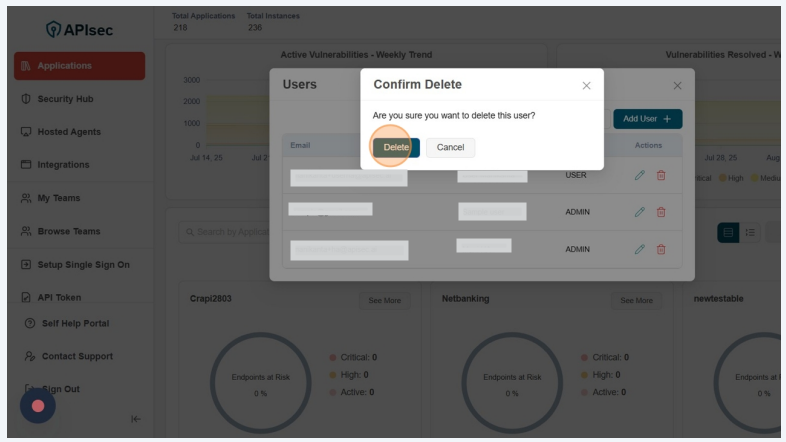Screen dimensions: 786x442
Task: Click the application search field
Action: (226, 232)
